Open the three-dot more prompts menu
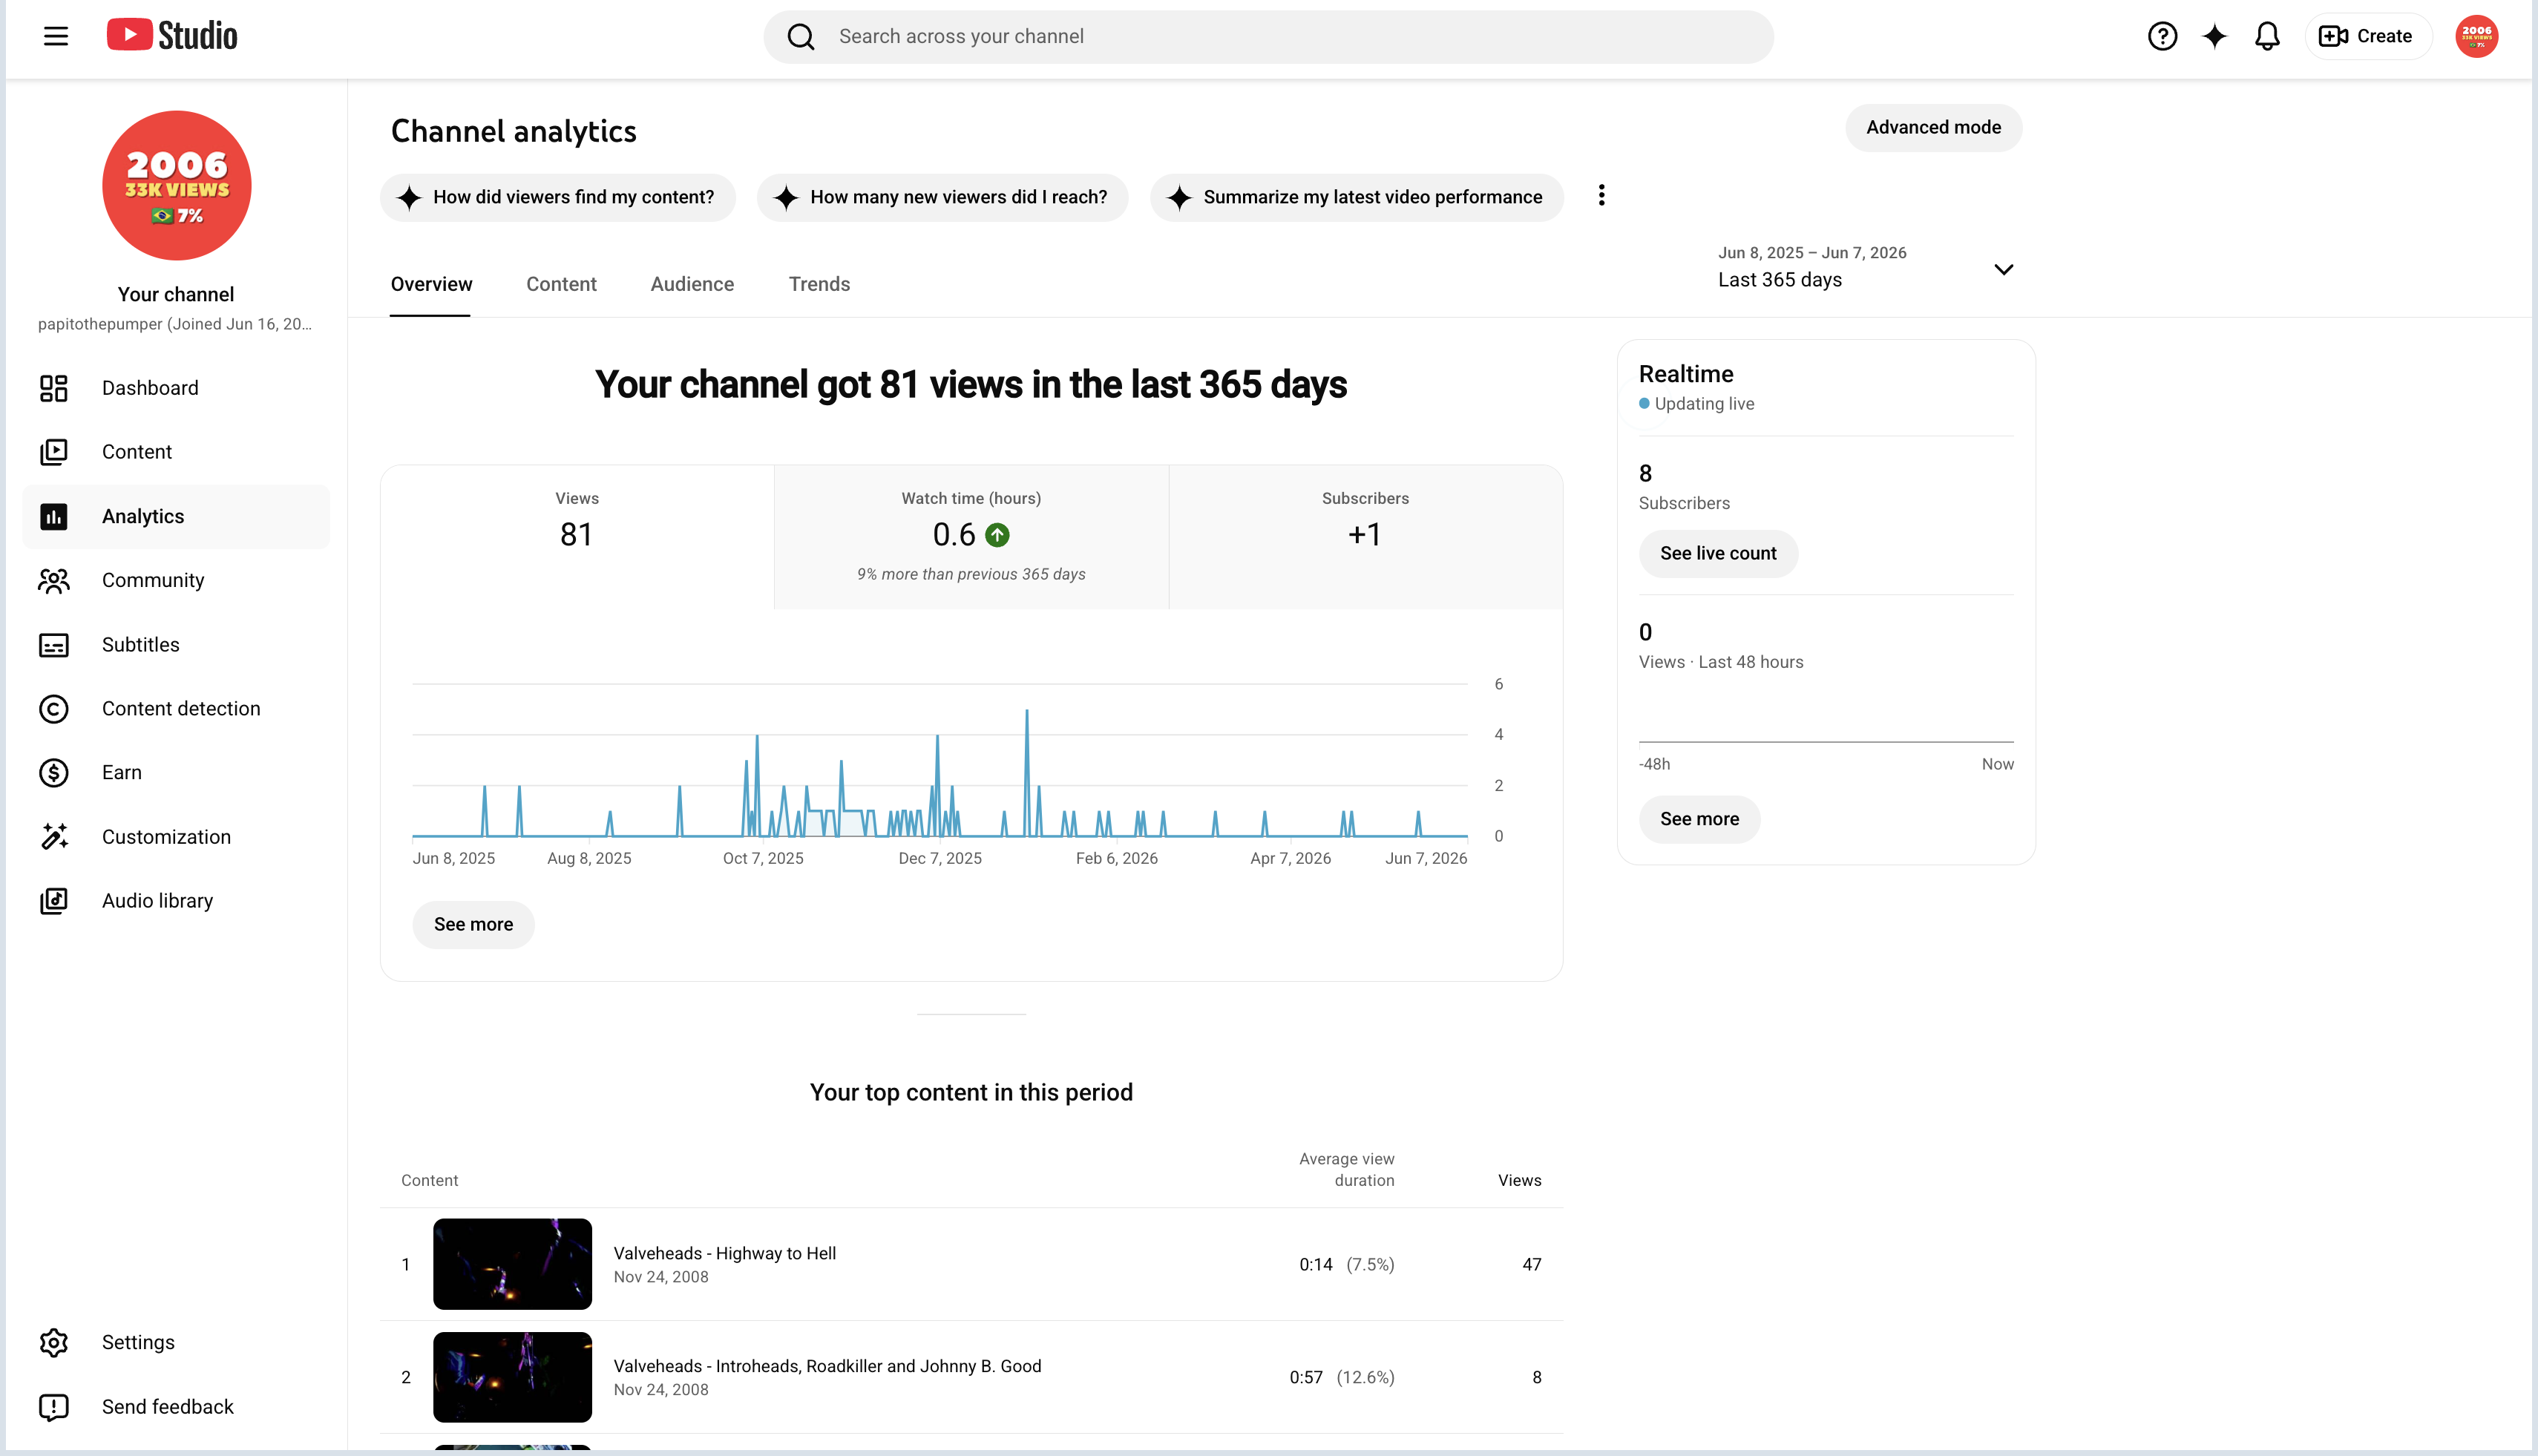 1601,196
